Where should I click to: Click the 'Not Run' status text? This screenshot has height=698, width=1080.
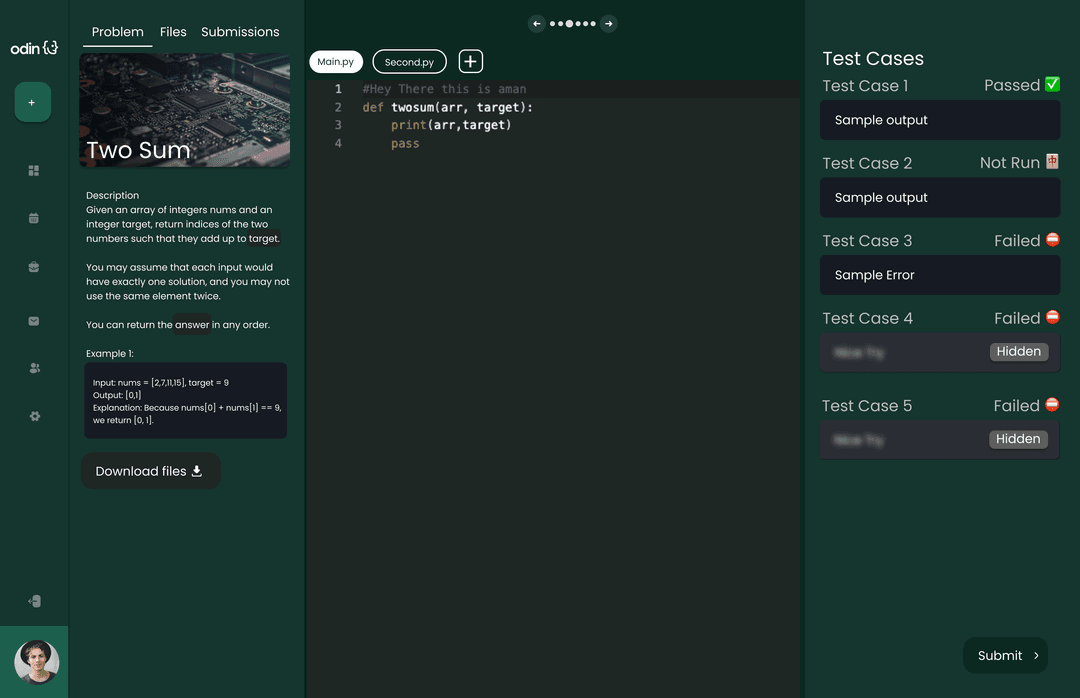1010,163
